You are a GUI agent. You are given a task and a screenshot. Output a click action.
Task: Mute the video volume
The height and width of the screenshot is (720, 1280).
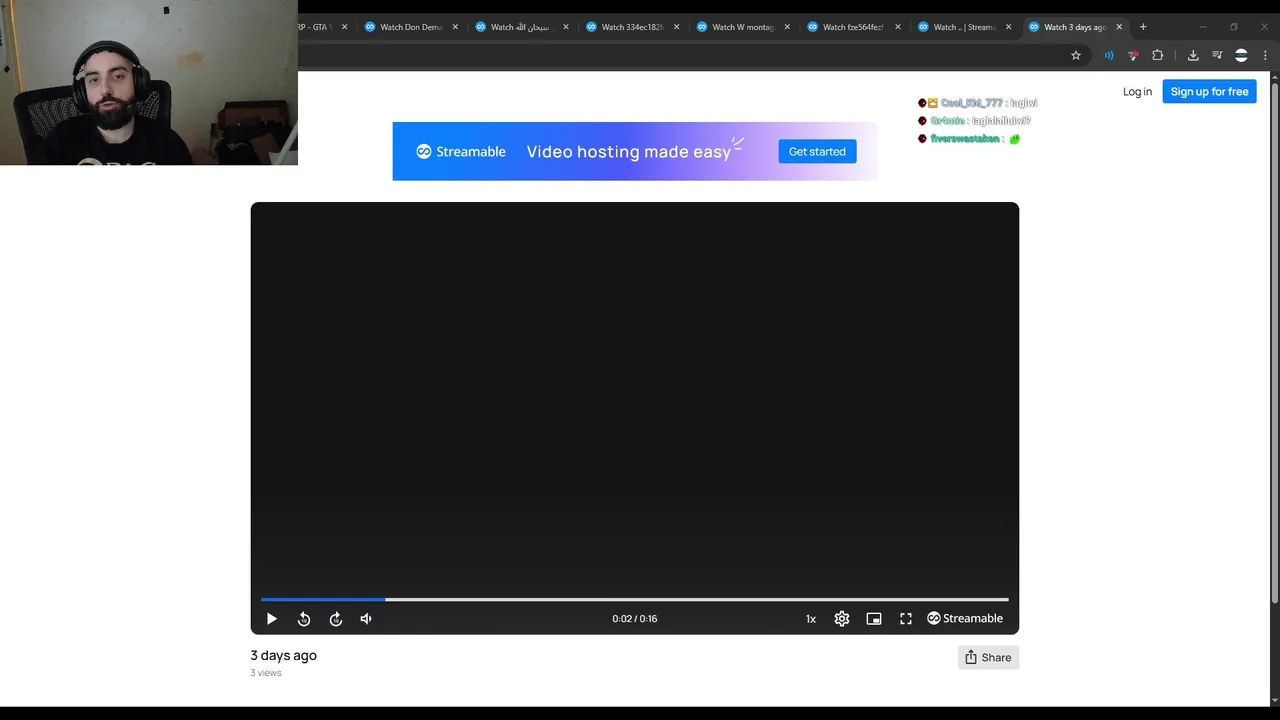pyautogui.click(x=366, y=619)
